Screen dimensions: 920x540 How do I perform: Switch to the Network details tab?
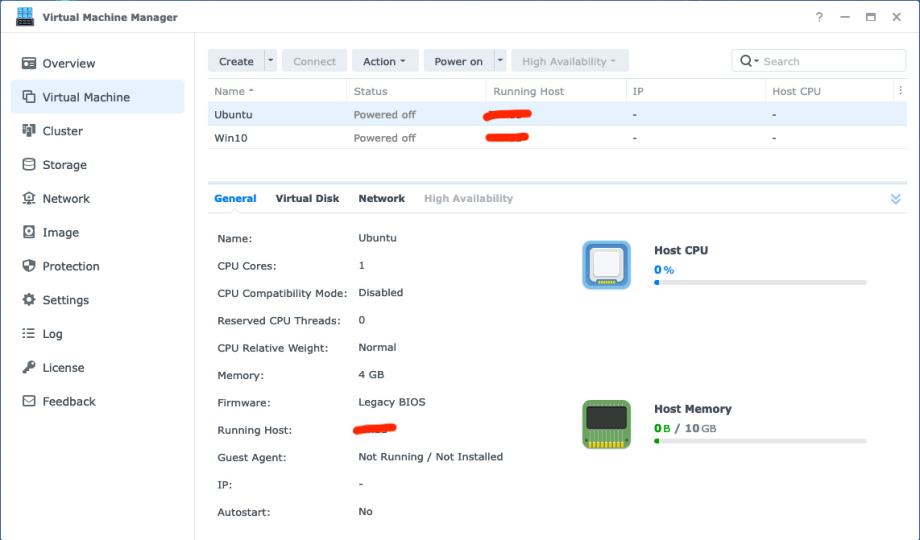click(381, 199)
